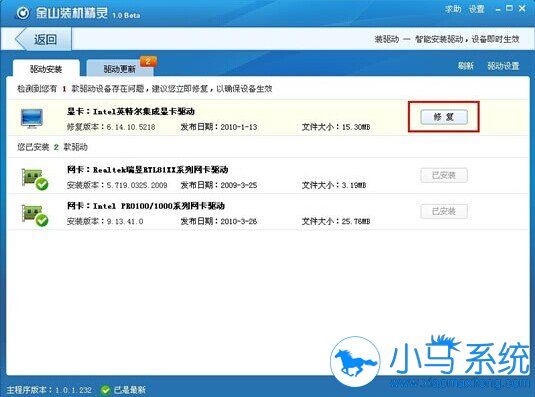Click text 显卡：Intel英特尔集成显卡驱动

pyautogui.click(x=131, y=112)
